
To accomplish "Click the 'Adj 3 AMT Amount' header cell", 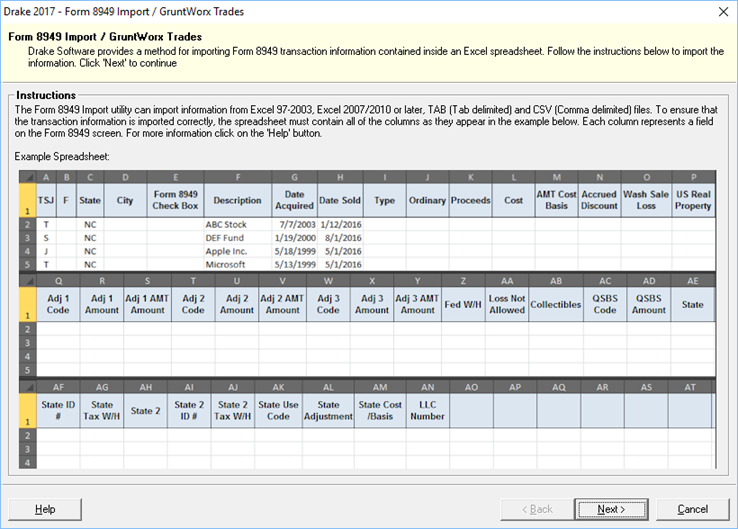I will tap(417, 305).
